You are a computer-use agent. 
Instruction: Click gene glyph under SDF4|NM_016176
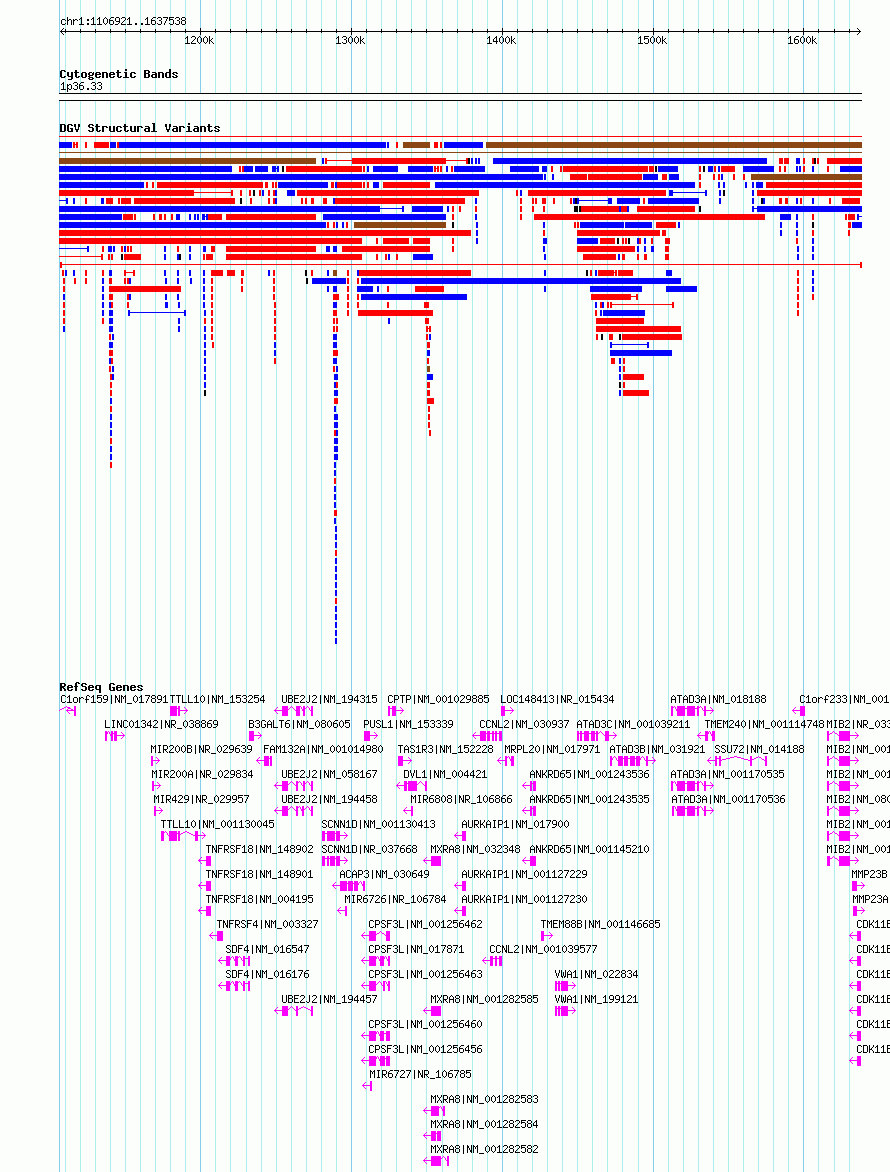pos(235,987)
